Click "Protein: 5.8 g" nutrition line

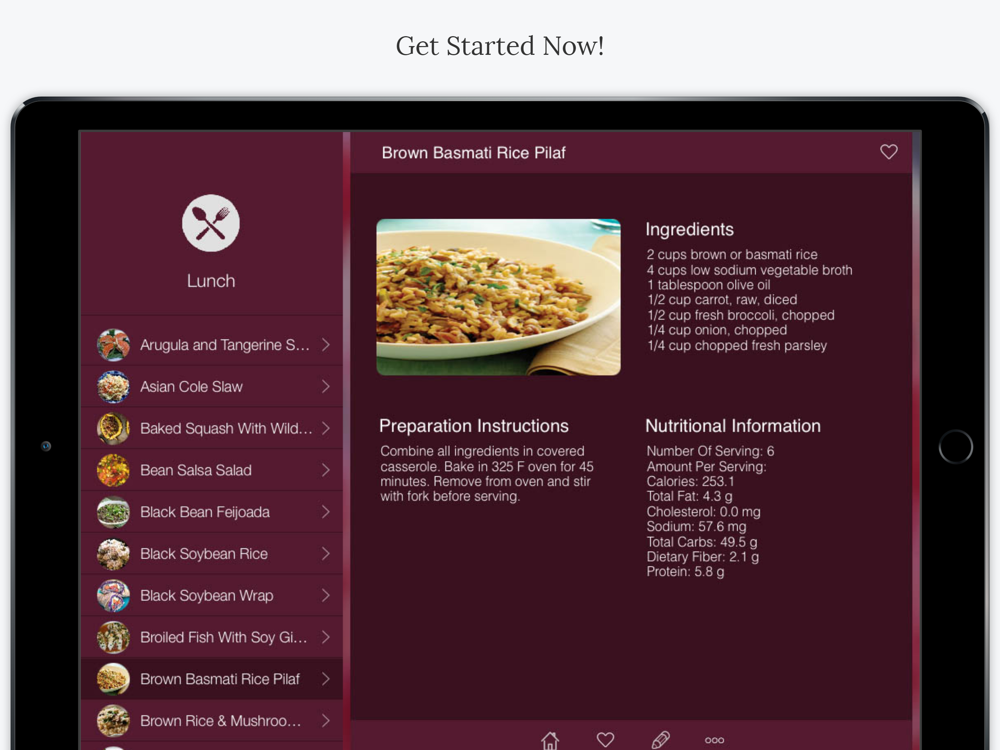coord(686,572)
